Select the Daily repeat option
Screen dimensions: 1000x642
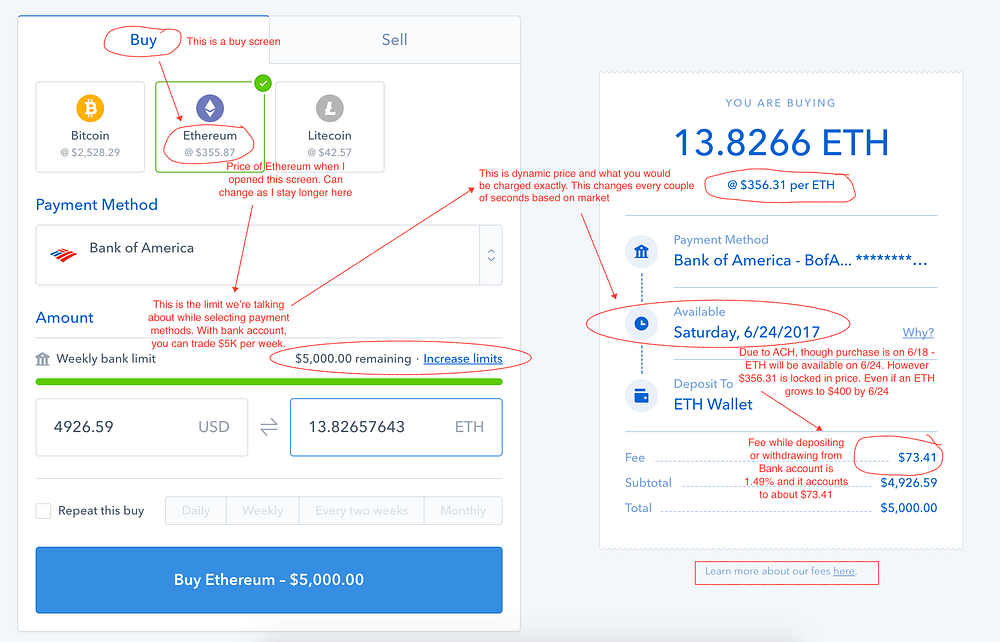coord(196,511)
